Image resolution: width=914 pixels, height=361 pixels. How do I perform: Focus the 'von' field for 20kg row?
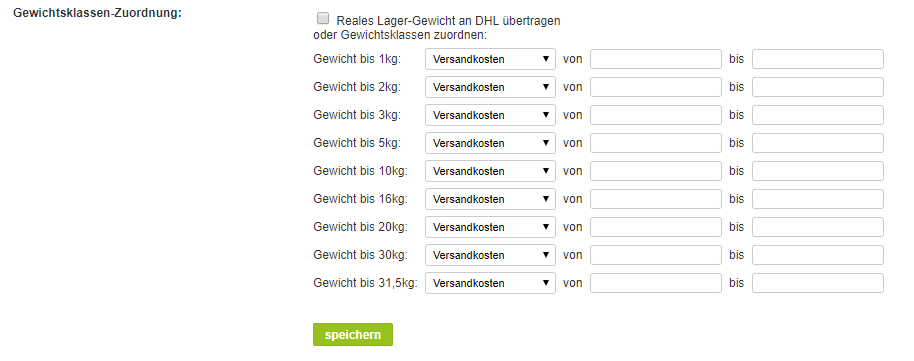(x=656, y=227)
